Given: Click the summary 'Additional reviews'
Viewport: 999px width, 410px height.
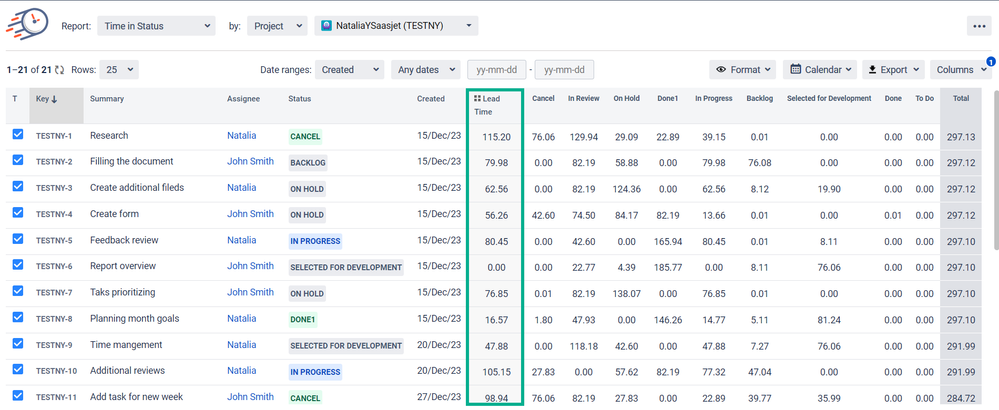Looking at the screenshot, I should [127, 371].
